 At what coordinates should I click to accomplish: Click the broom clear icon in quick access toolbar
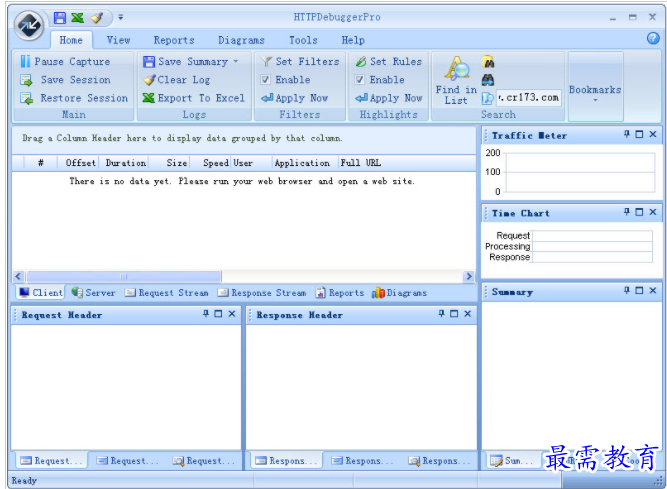97,18
